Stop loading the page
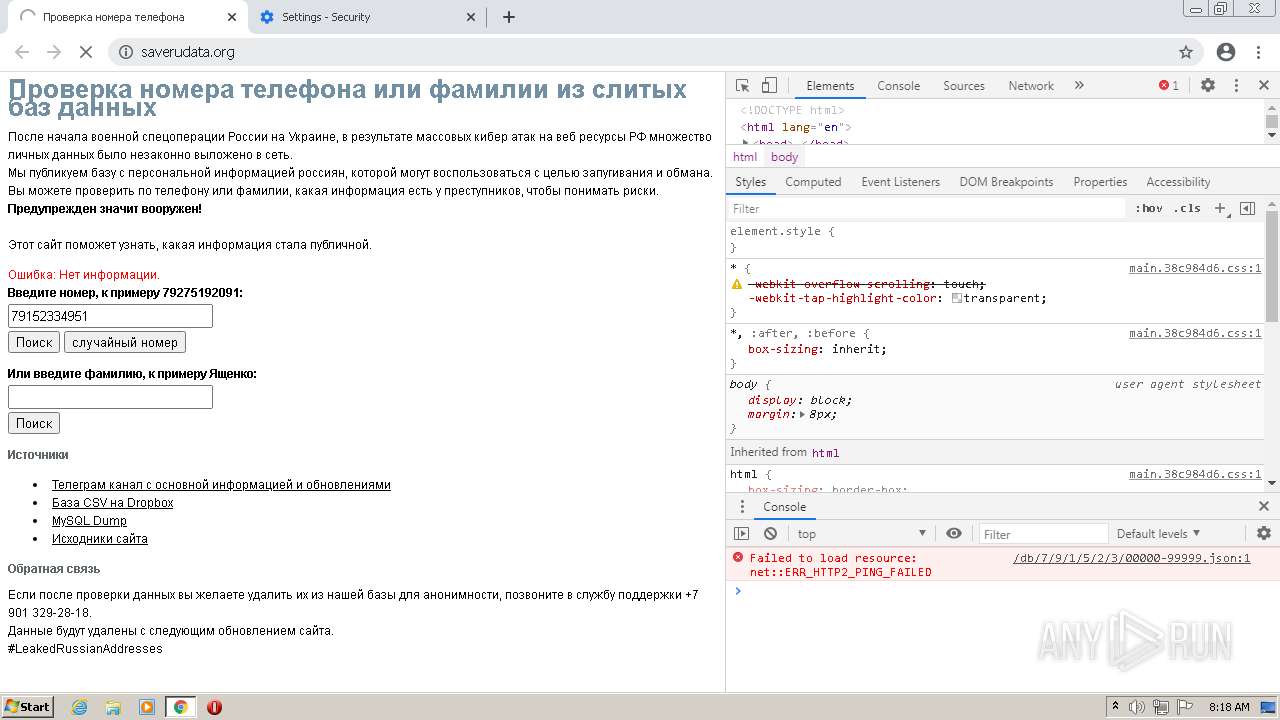Image resolution: width=1280 pixels, height=720 pixels. (x=86, y=52)
